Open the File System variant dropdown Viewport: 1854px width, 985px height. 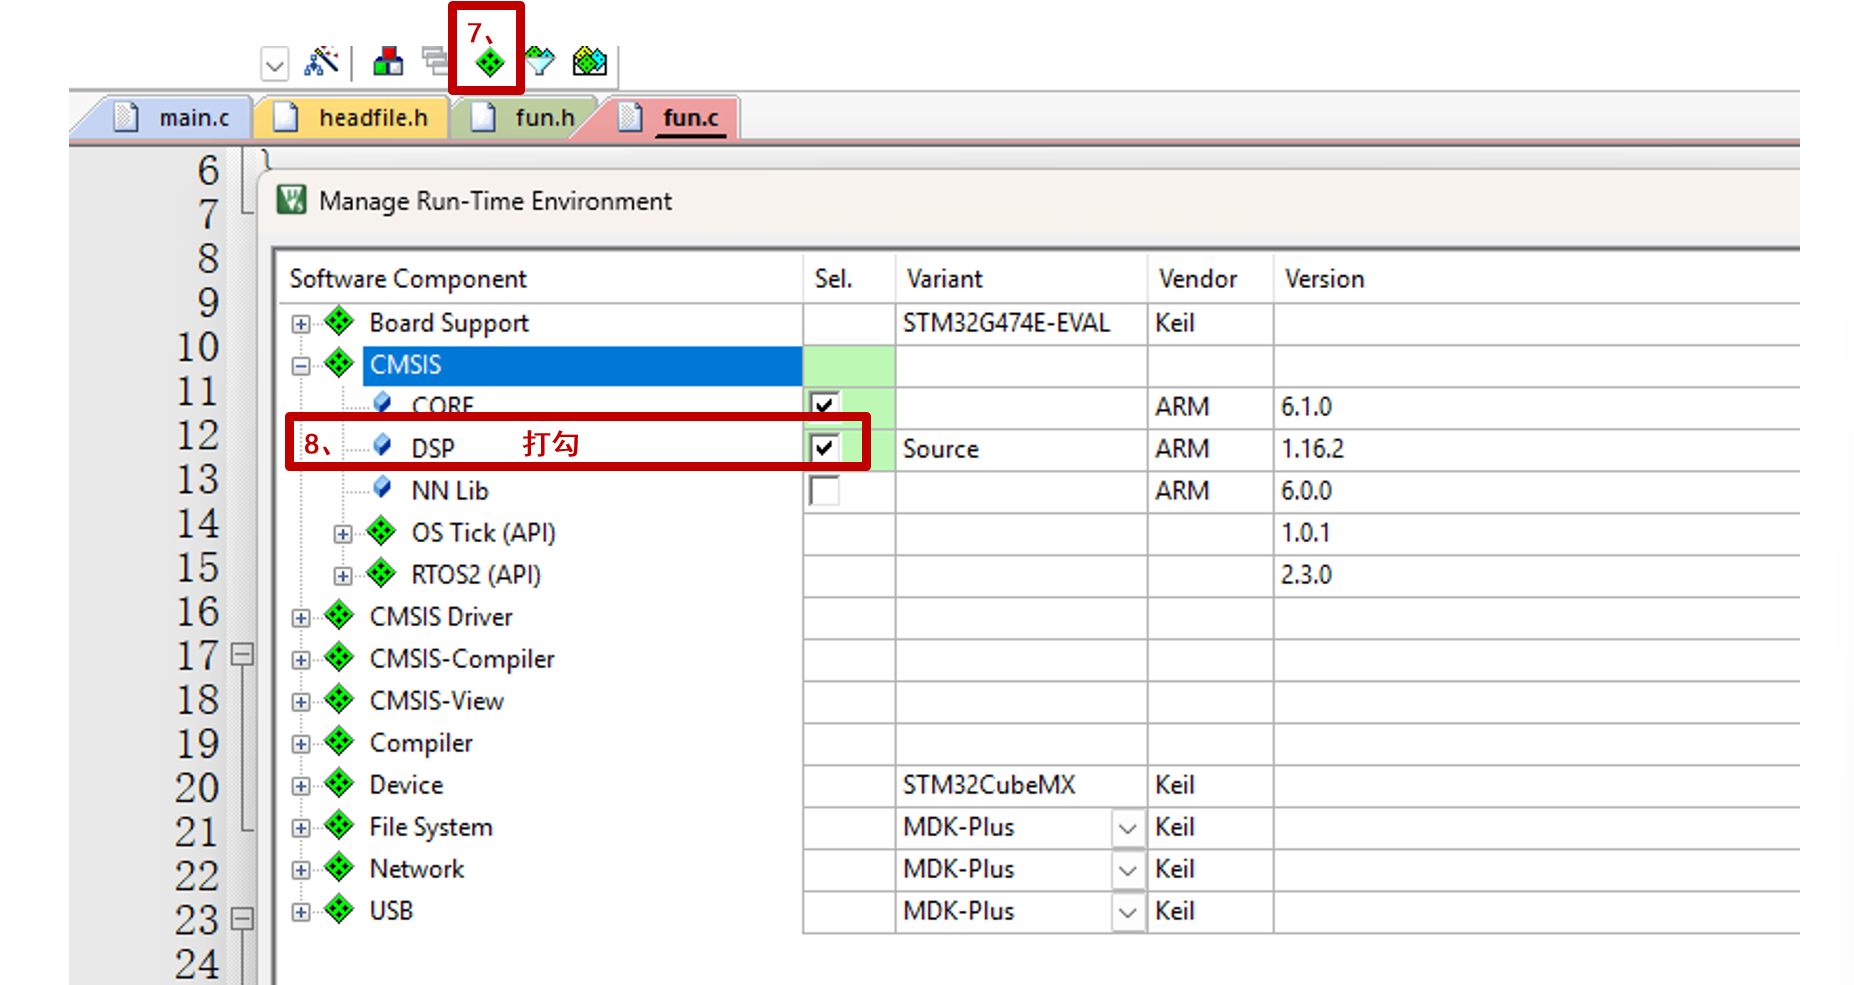tap(1127, 827)
